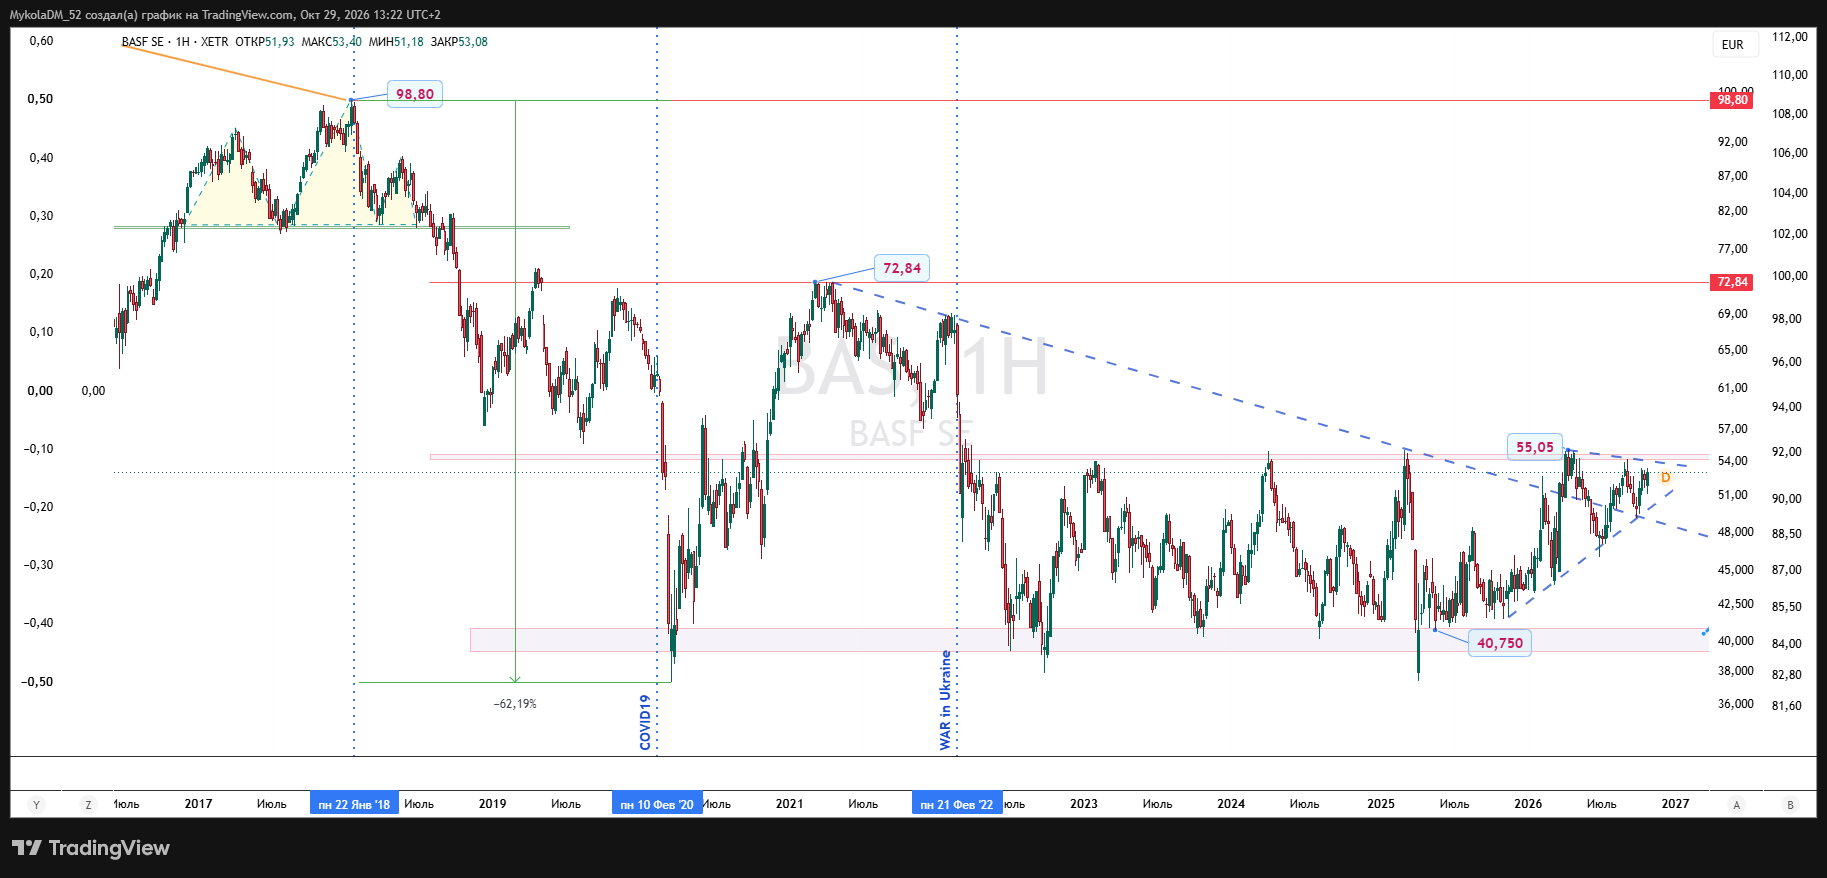
Task: Toggle the Y scale button
Action: point(37,805)
